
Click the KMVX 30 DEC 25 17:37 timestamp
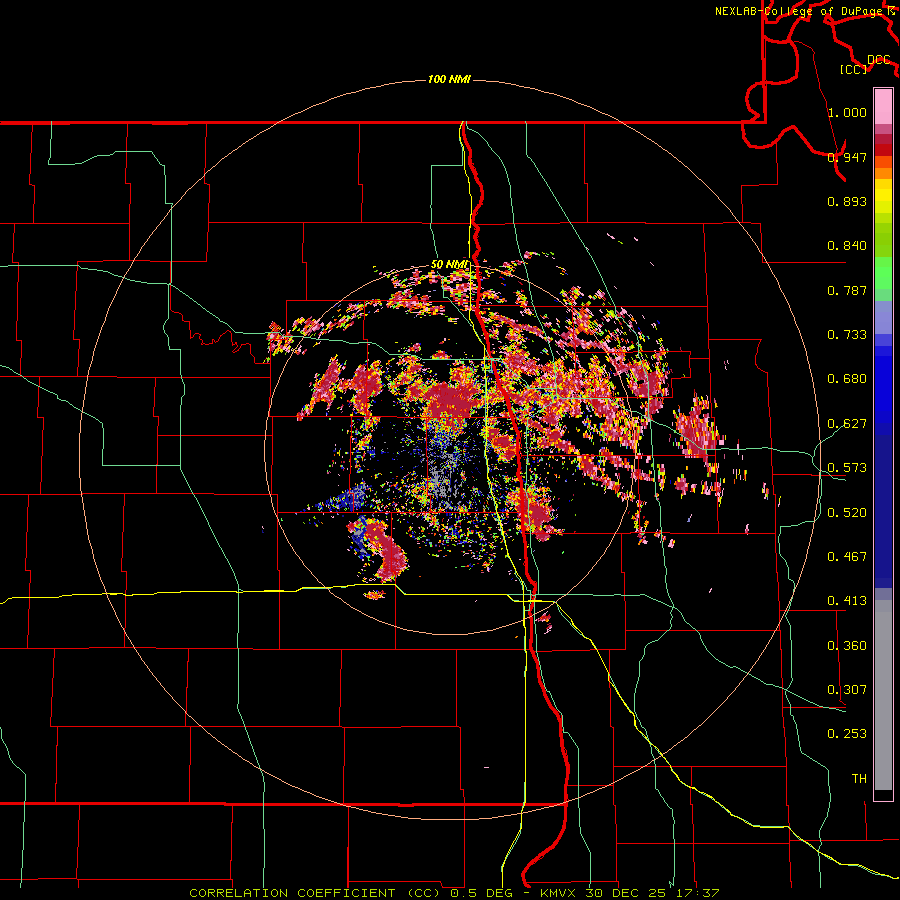tap(630, 893)
